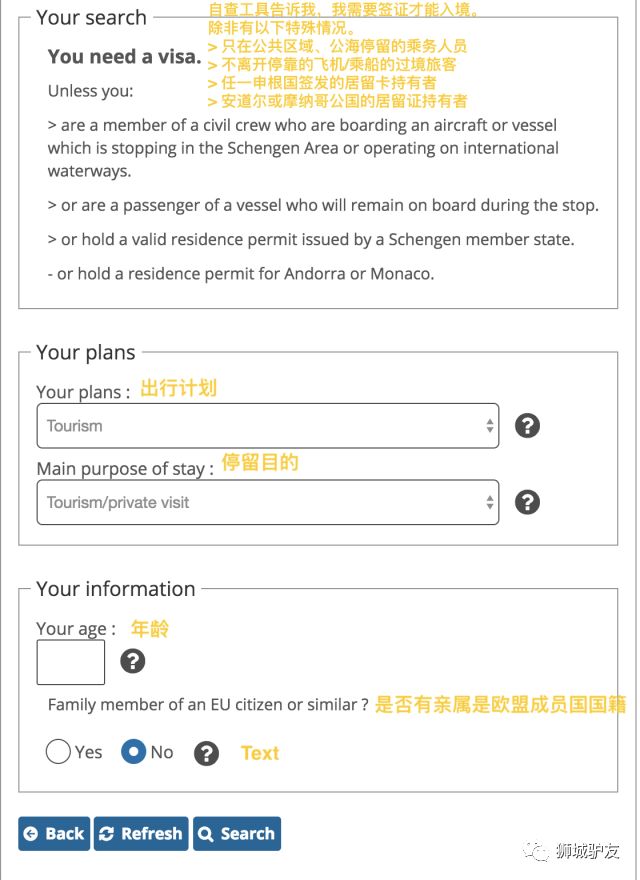Click help icon beside Your plans dropdown
This screenshot has width=640, height=880.
point(527,425)
